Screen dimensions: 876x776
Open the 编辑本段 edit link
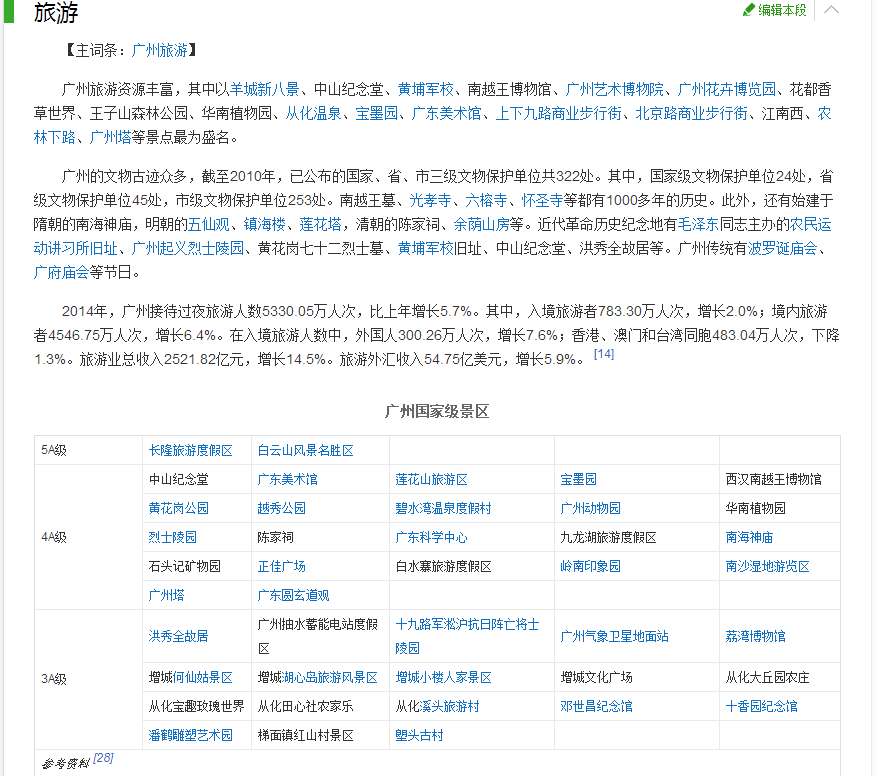(782, 10)
